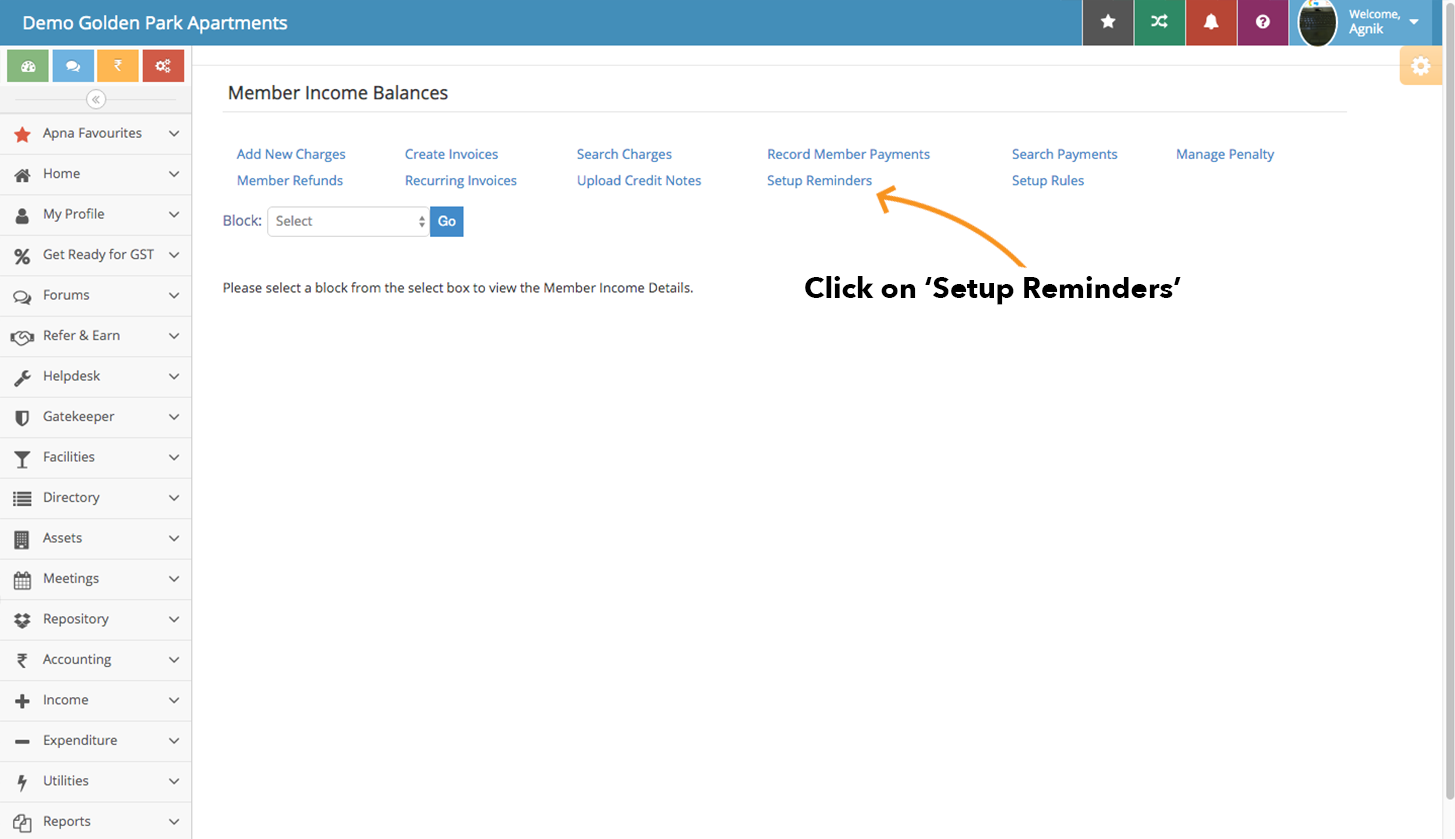
Task: Expand the Income menu in the sidebar
Action: click(x=63, y=700)
